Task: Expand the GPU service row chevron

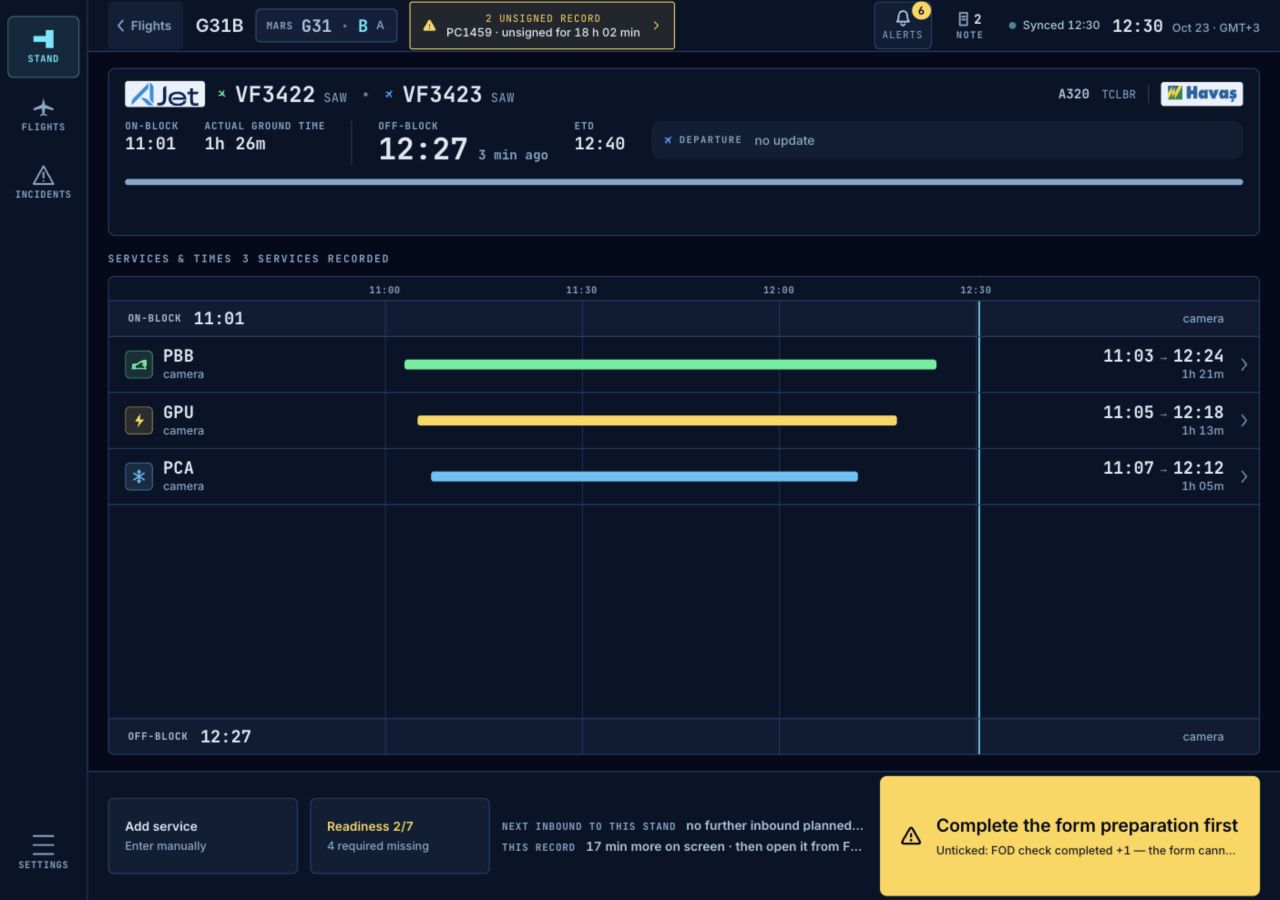Action: tap(1244, 420)
